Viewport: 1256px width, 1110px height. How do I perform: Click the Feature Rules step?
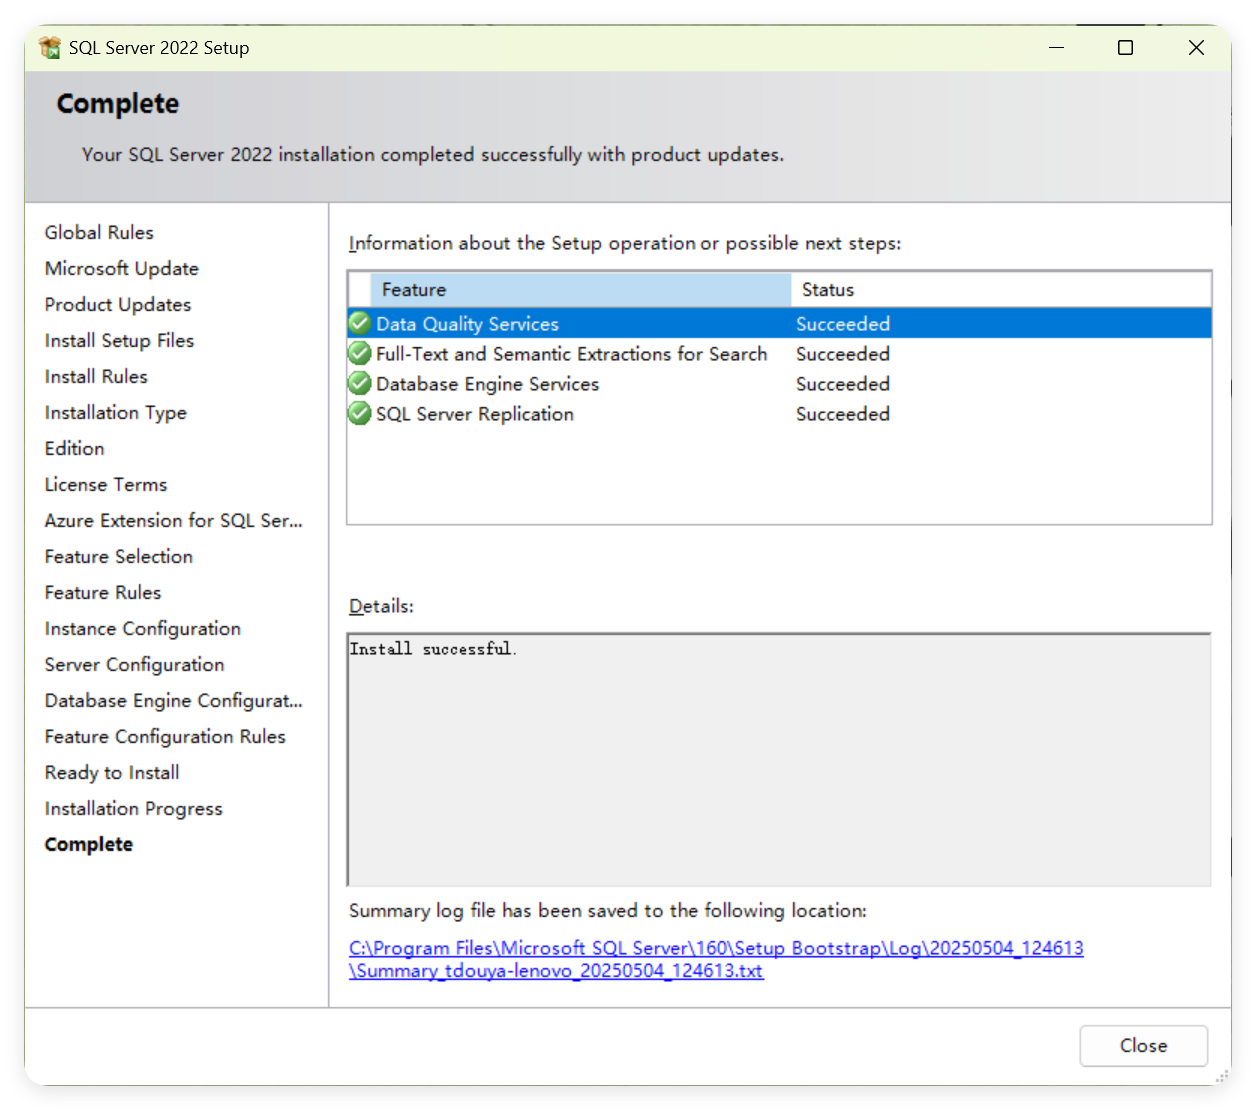(x=103, y=592)
